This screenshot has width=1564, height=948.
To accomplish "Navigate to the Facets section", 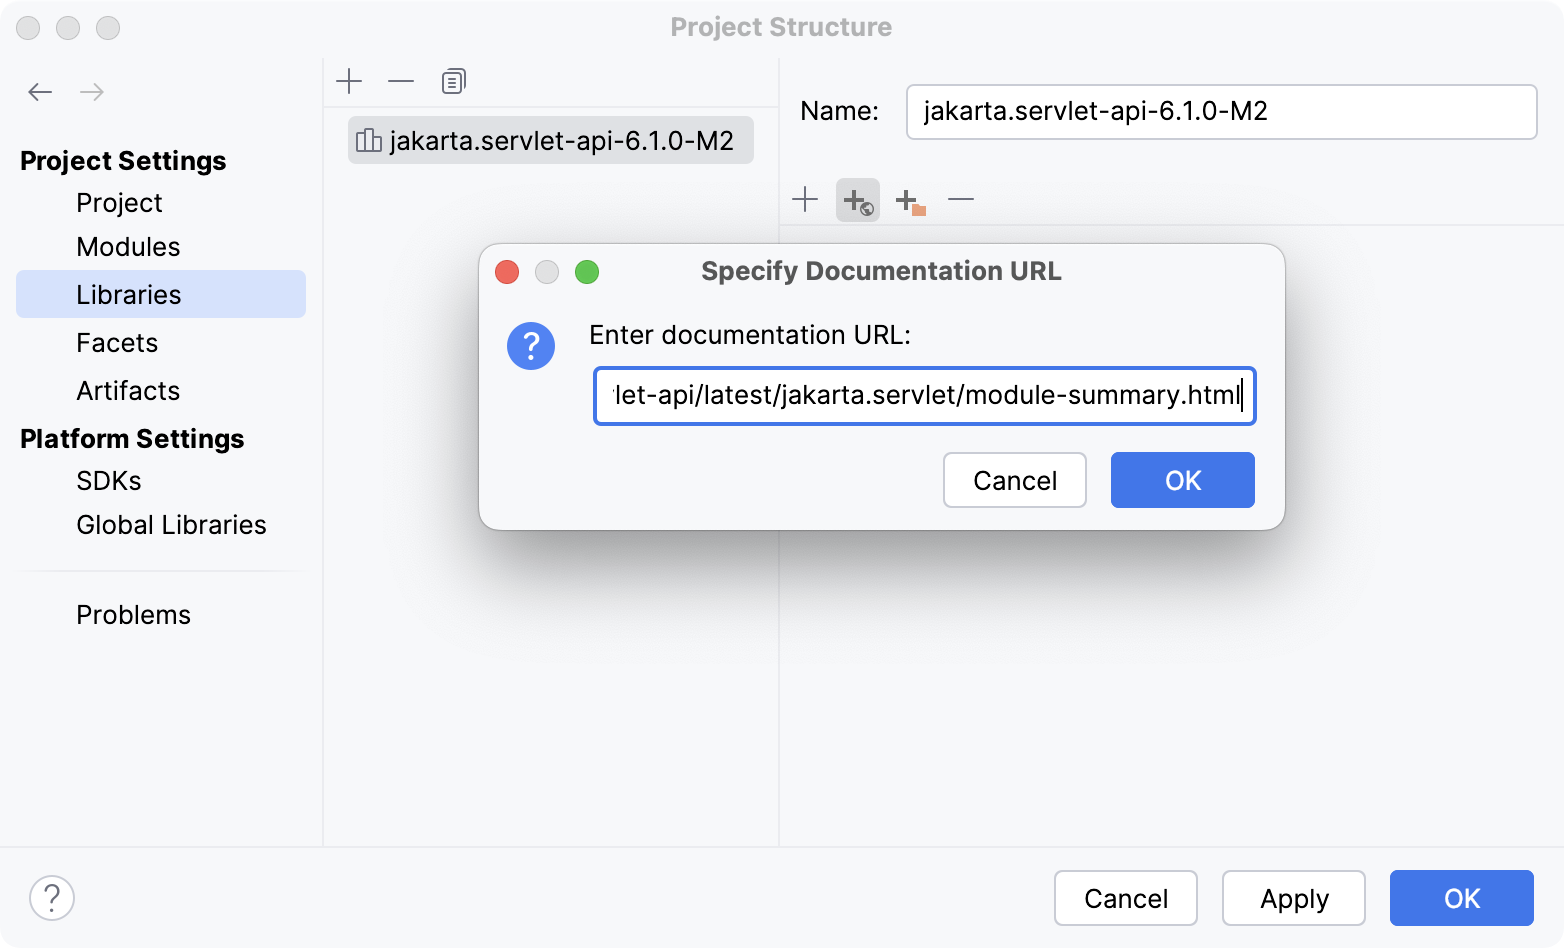I will (117, 343).
